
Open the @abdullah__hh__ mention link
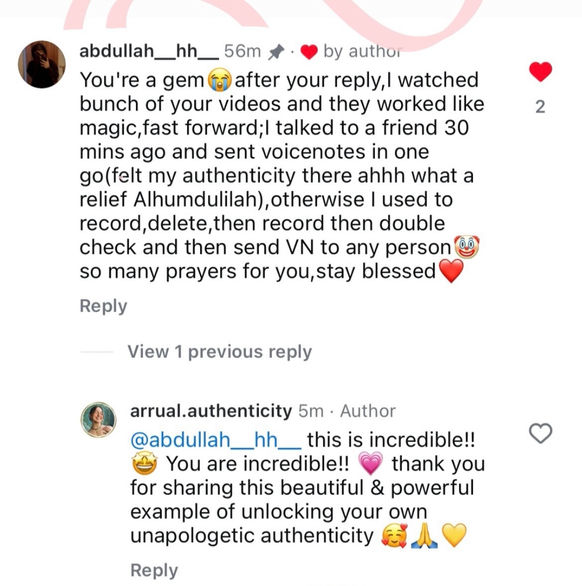click(x=216, y=440)
